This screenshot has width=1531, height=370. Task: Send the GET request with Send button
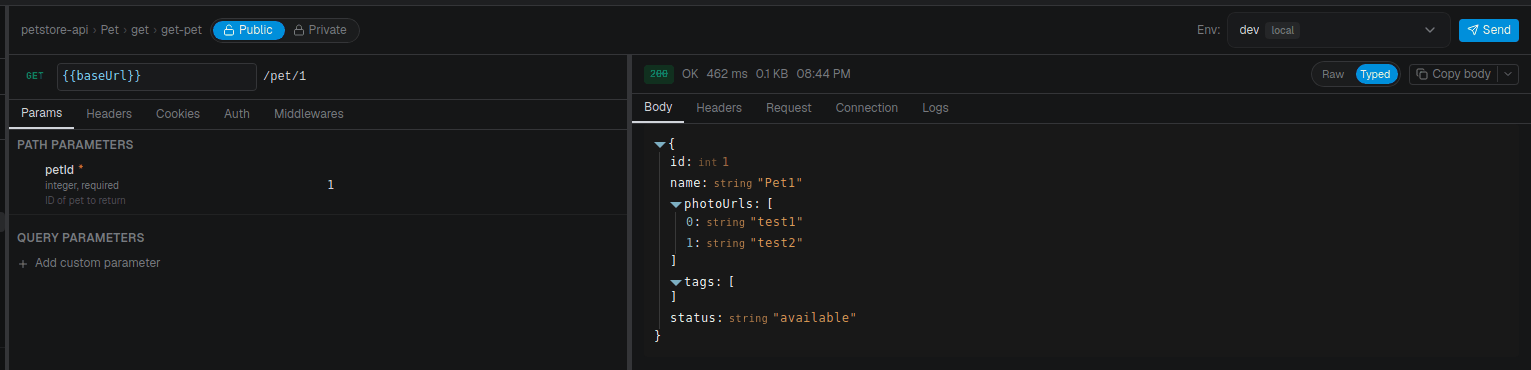click(1488, 30)
